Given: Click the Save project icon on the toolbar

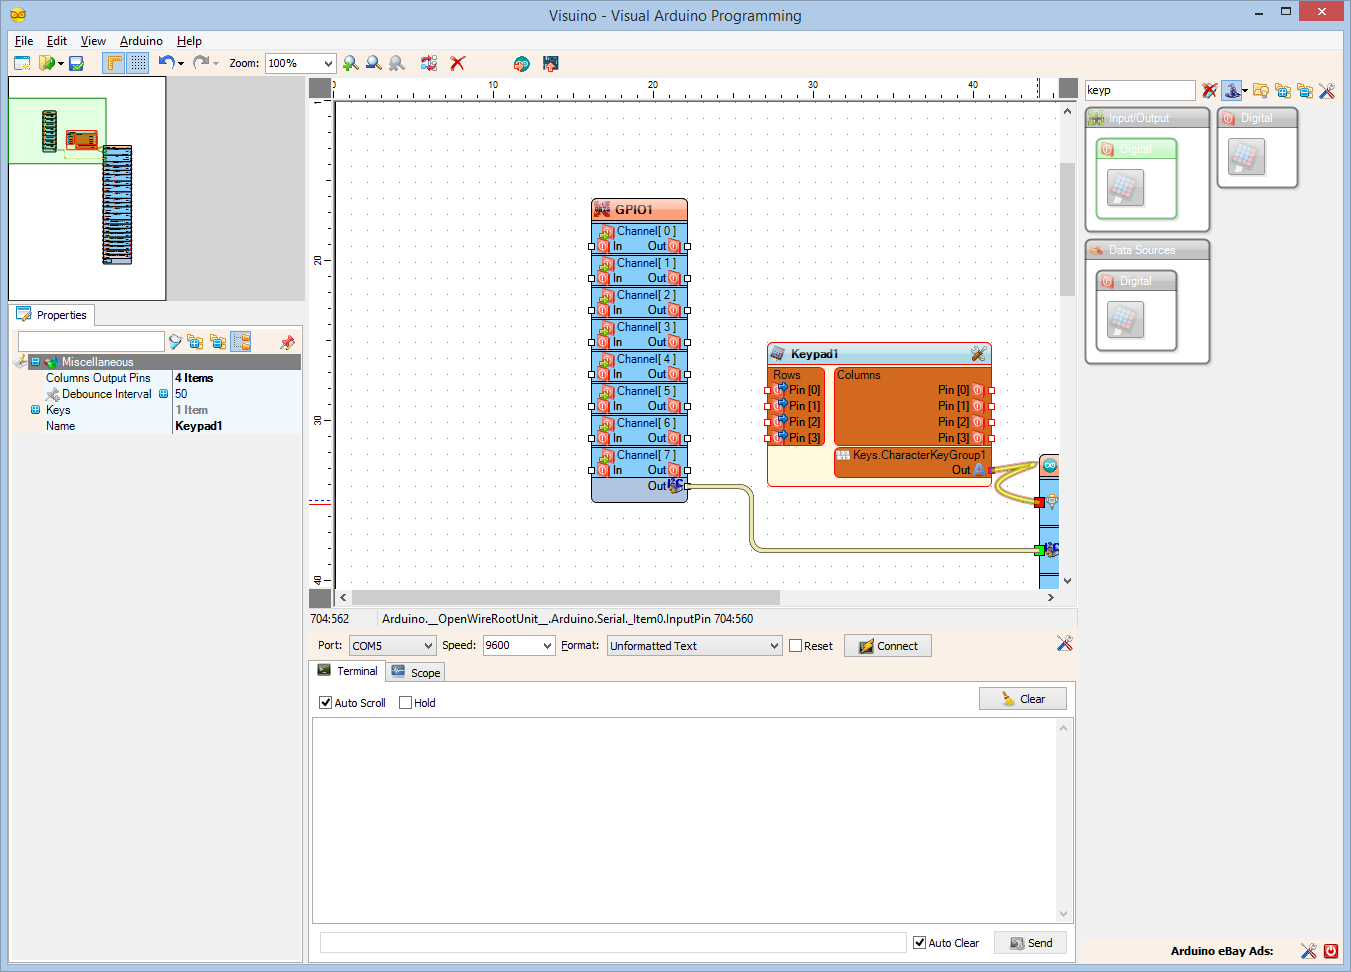Looking at the screenshot, I should [75, 62].
